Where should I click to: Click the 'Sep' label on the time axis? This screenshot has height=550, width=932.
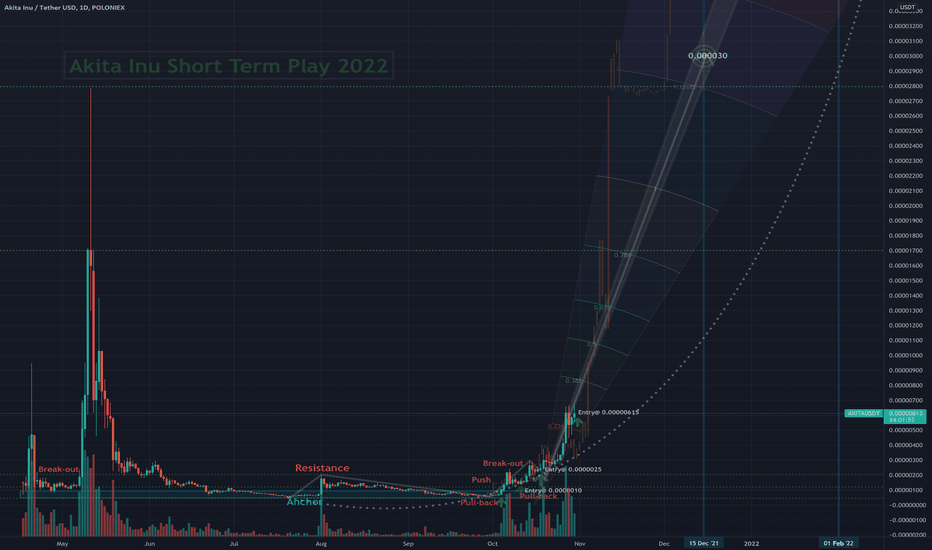(x=408, y=543)
